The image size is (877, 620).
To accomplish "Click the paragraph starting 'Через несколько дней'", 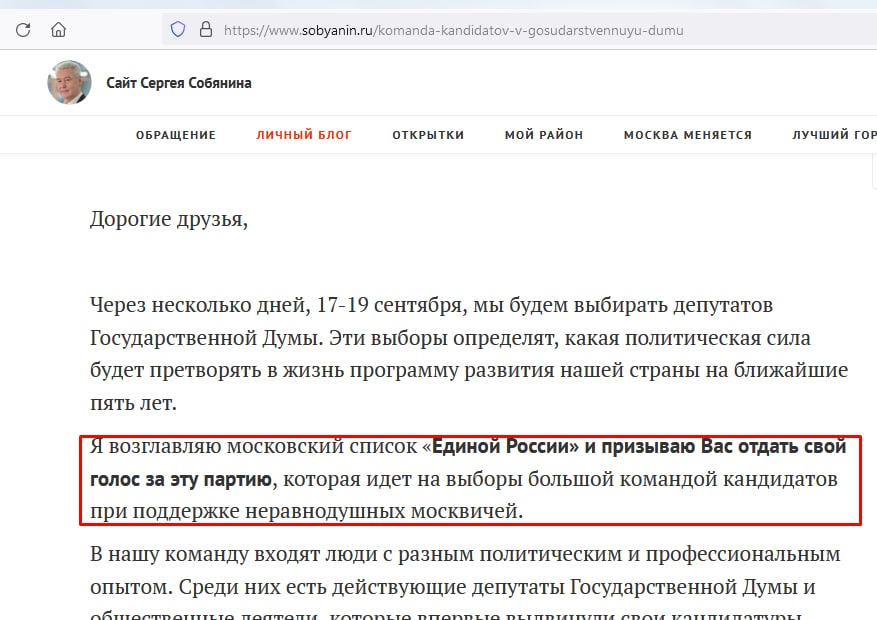I will point(469,353).
